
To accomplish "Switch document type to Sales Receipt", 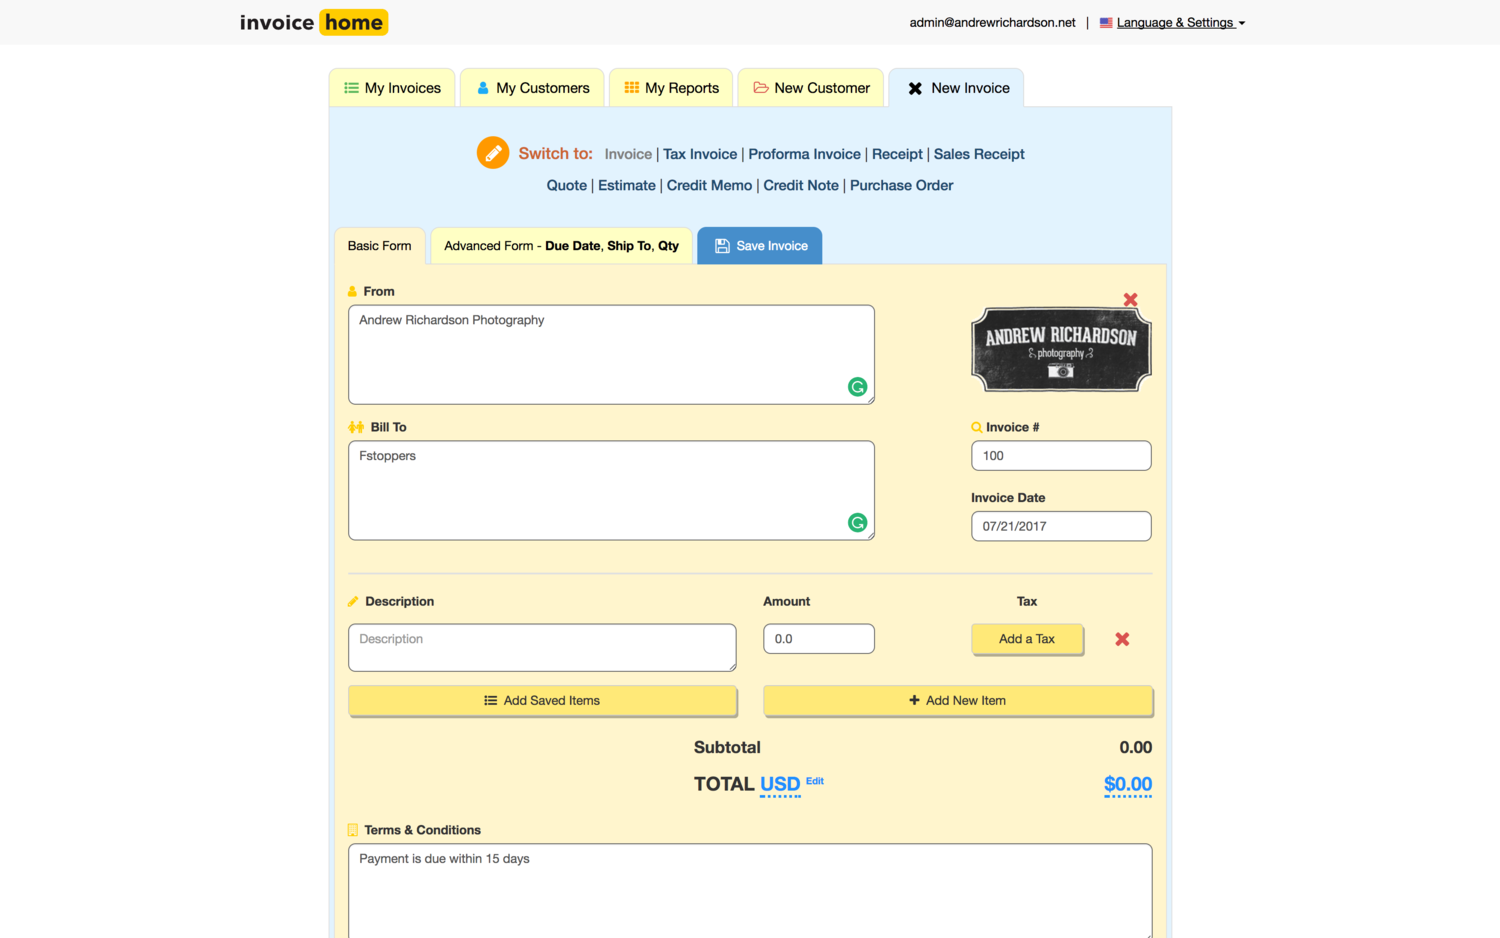I will (979, 154).
